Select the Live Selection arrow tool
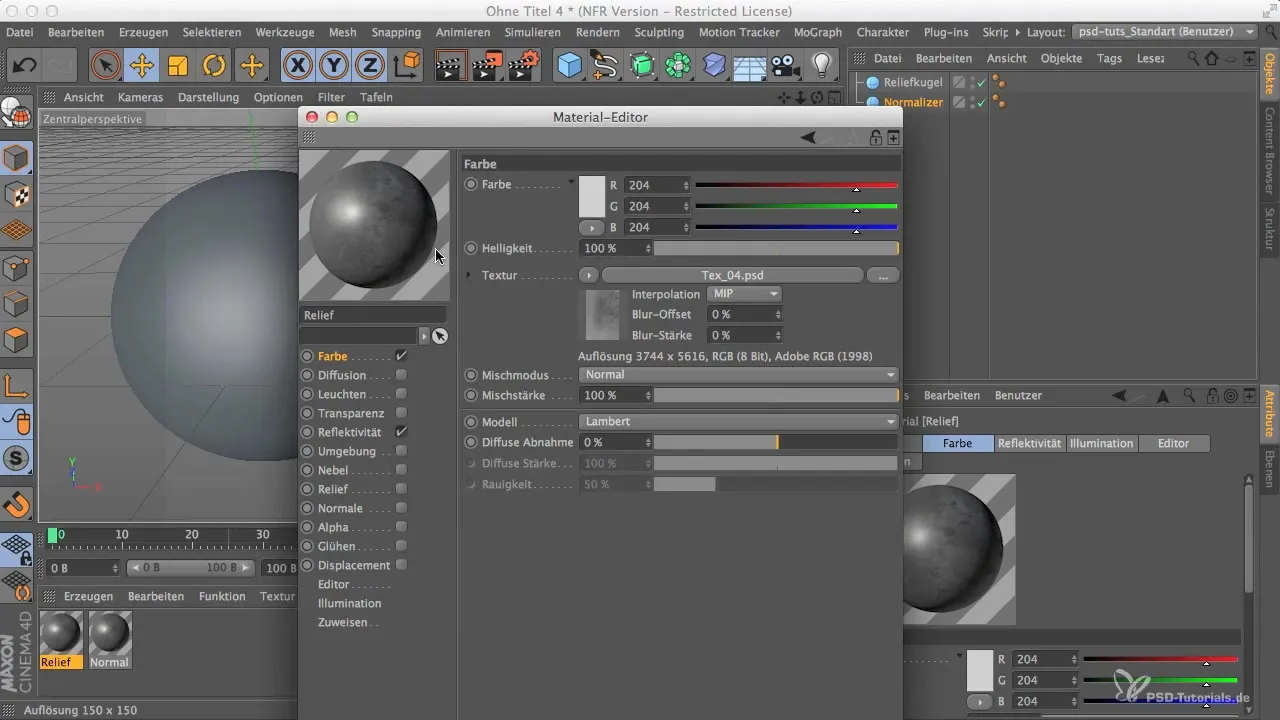 point(105,66)
